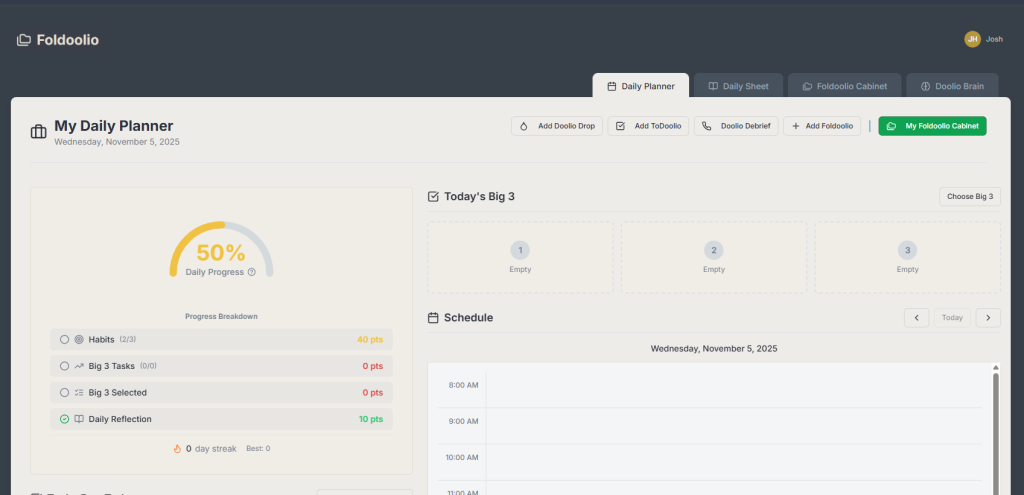Toggle the Big 3 Tasks completion circle
Viewport: 1024px width, 495px height.
64,366
